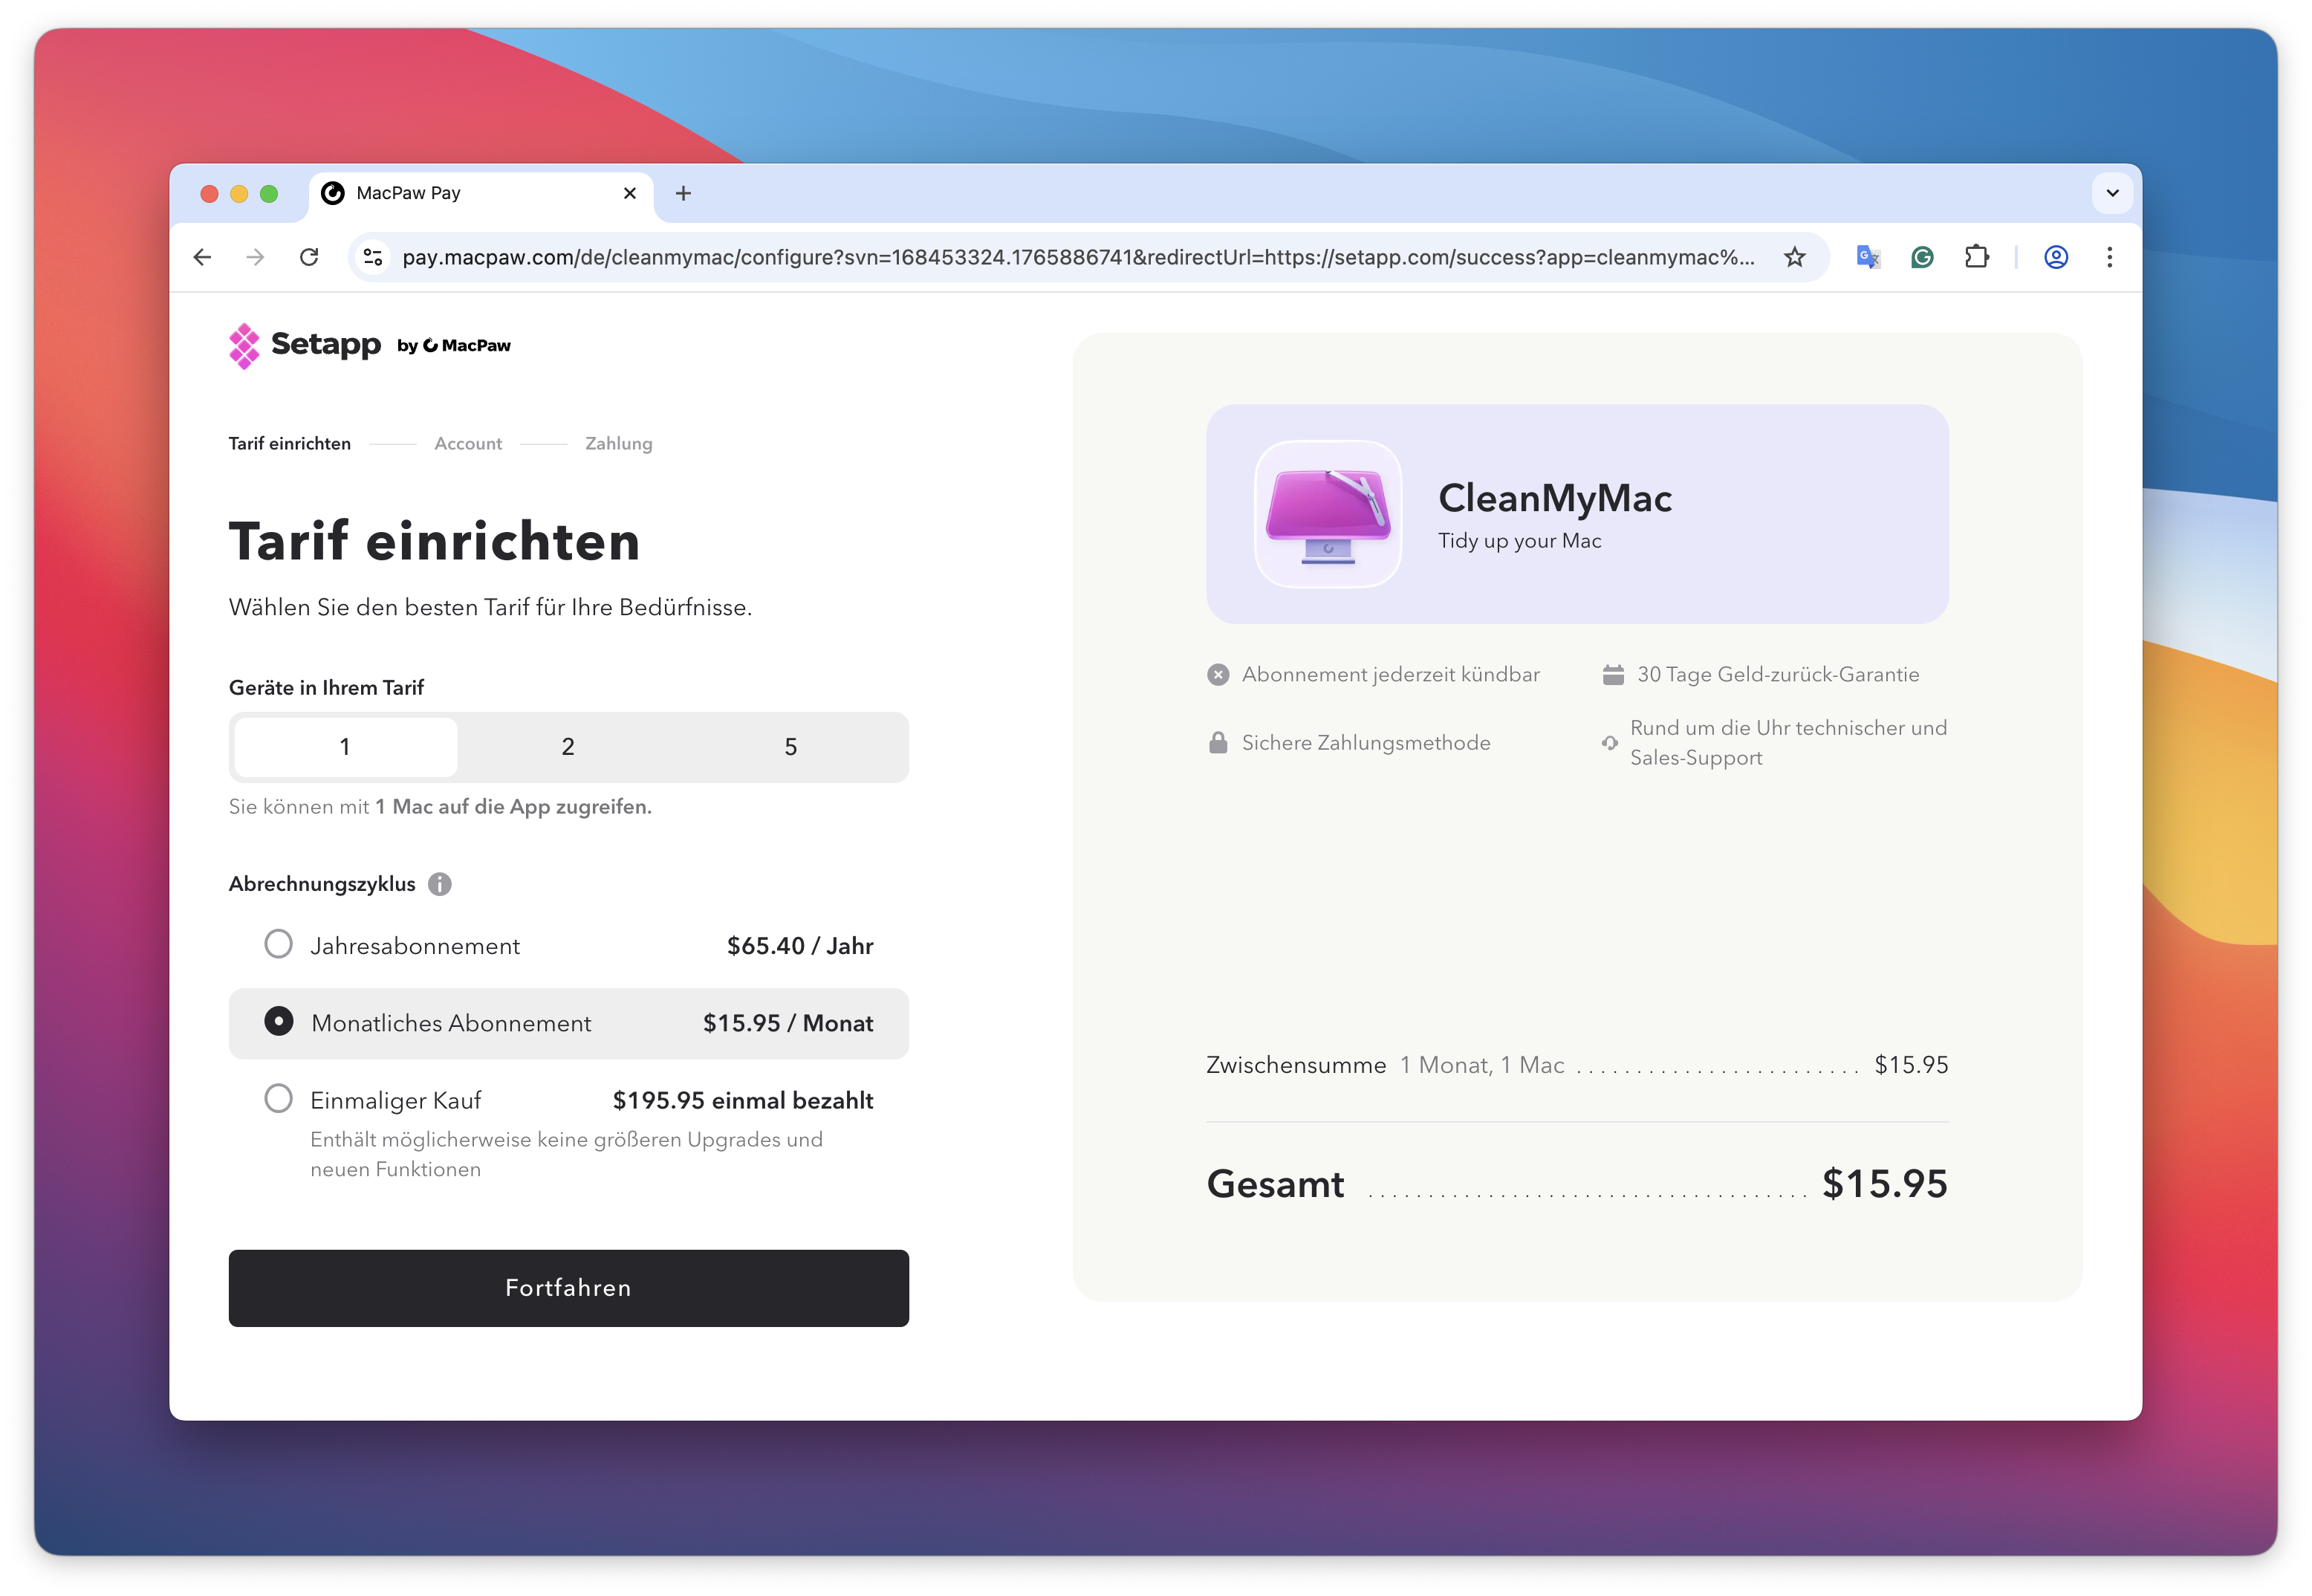
Task: Click the Abonnement jederzeit kündbar text
Action: coord(1391,675)
